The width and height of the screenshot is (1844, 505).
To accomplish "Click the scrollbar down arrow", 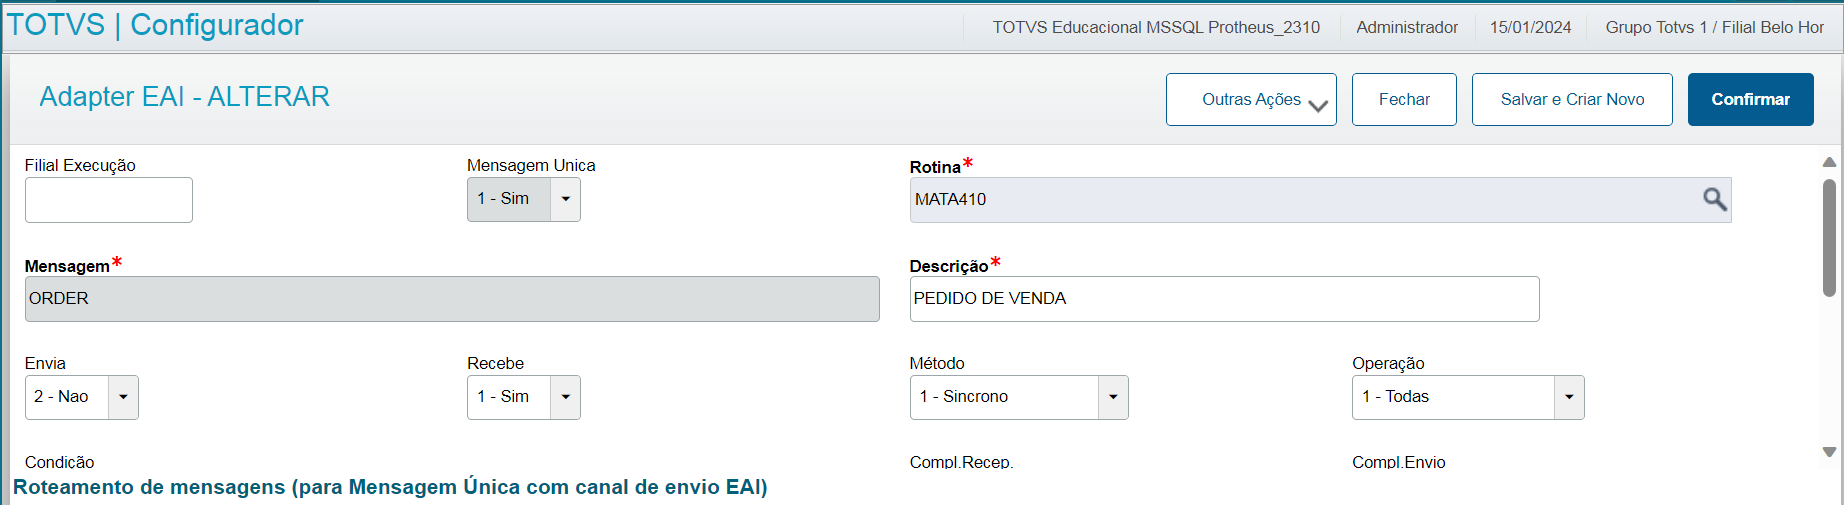I will click(x=1829, y=452).
